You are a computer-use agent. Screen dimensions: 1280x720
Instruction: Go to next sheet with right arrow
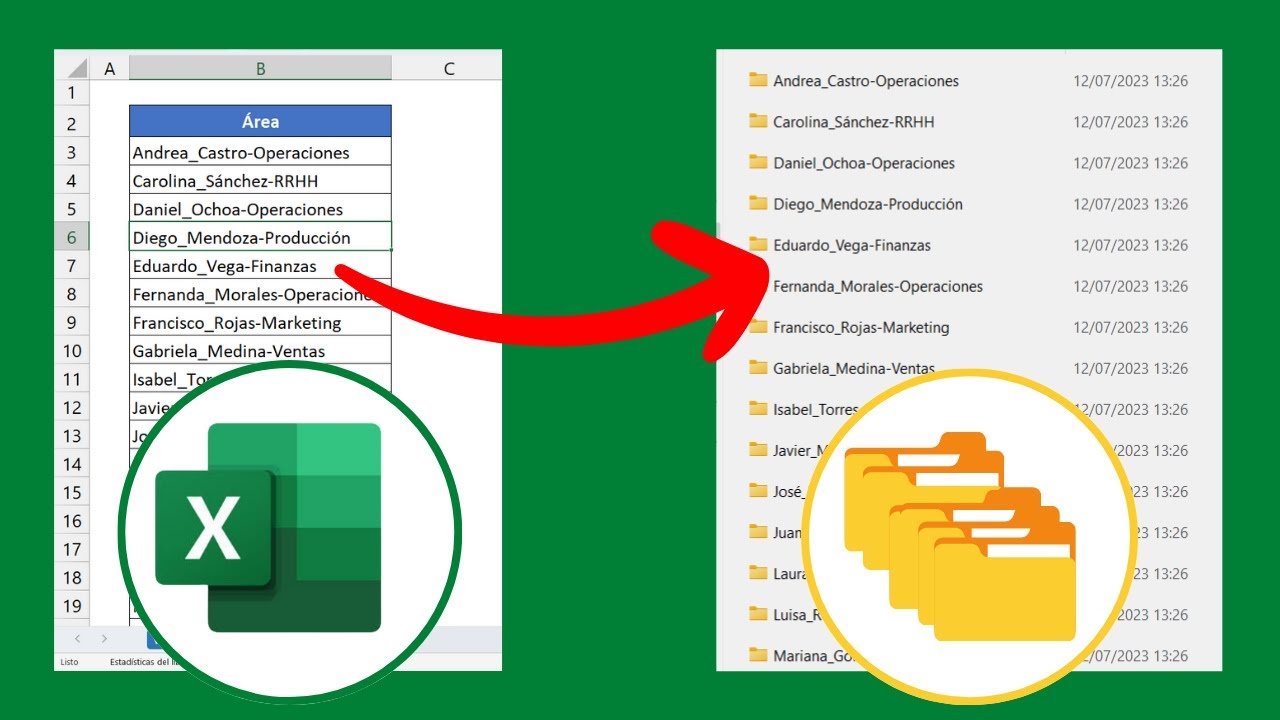pyautogui.click(x=104, y=638)
